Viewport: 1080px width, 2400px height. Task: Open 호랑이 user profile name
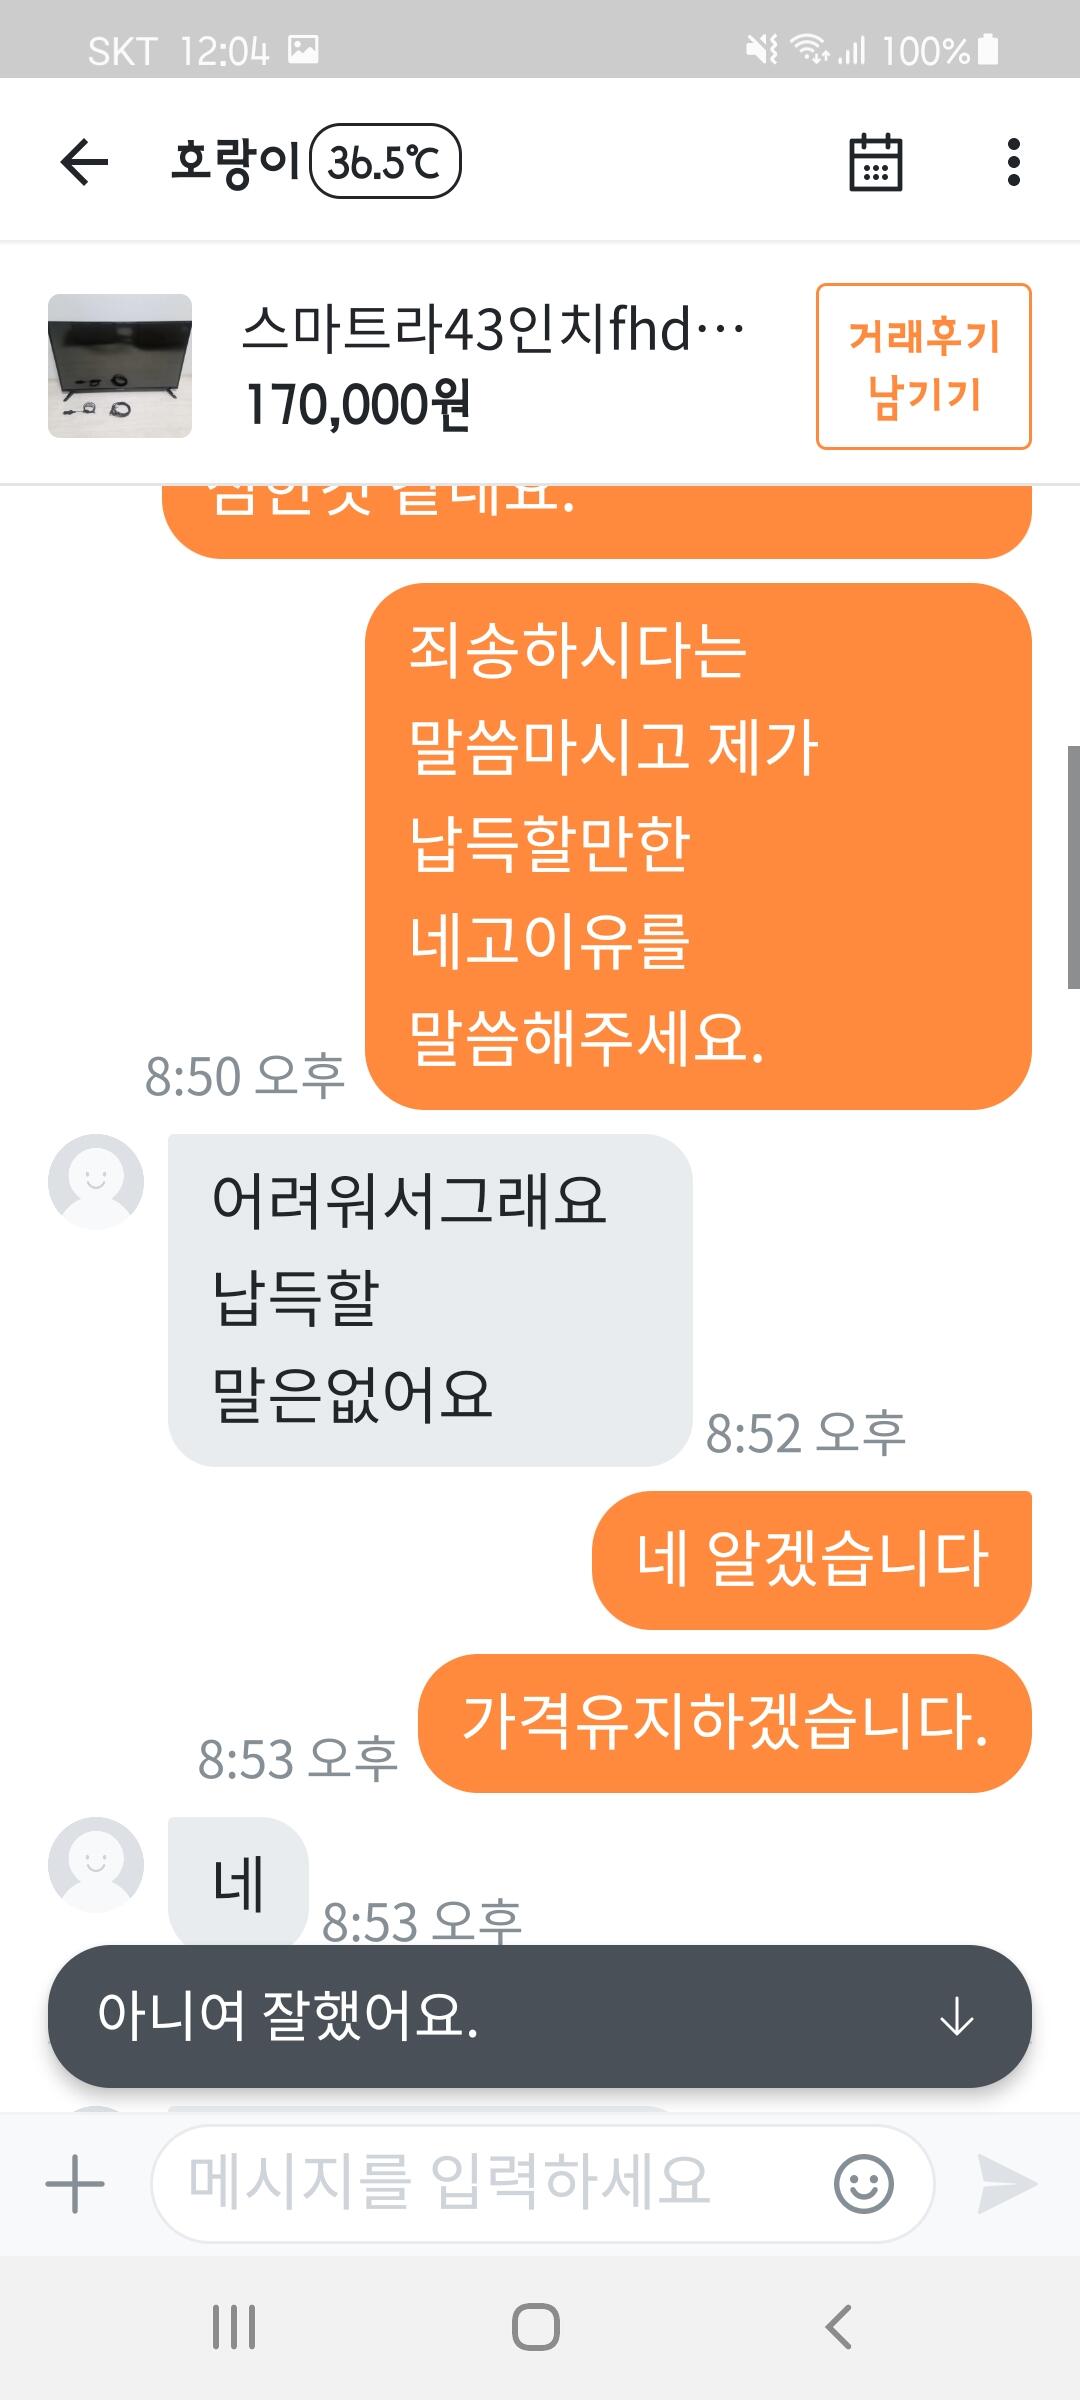point(236,161)
